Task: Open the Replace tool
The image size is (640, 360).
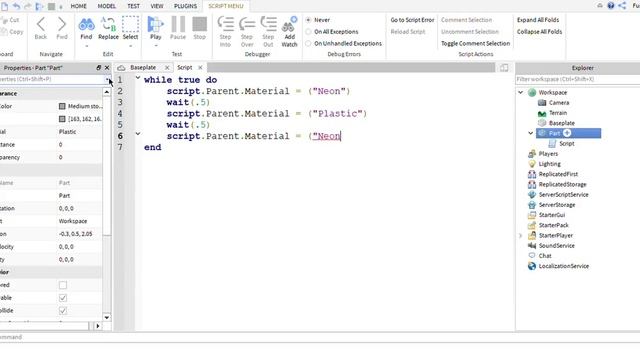Action: point(108,24)
